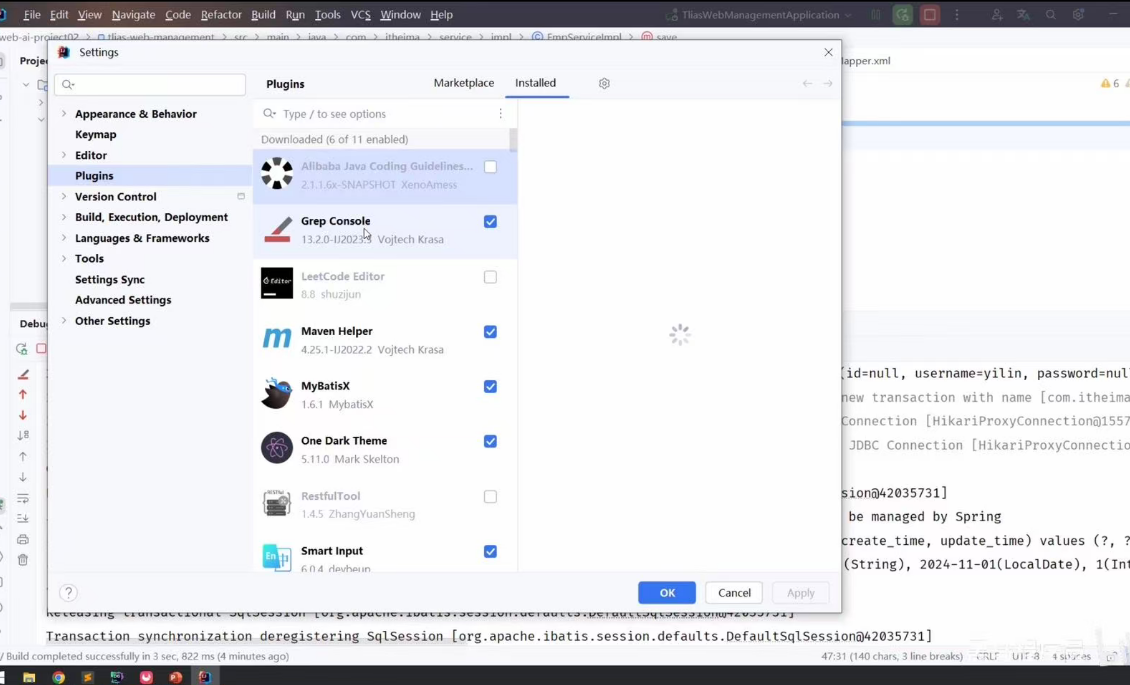Open File Explorer from the taskbar

[29, 677]
